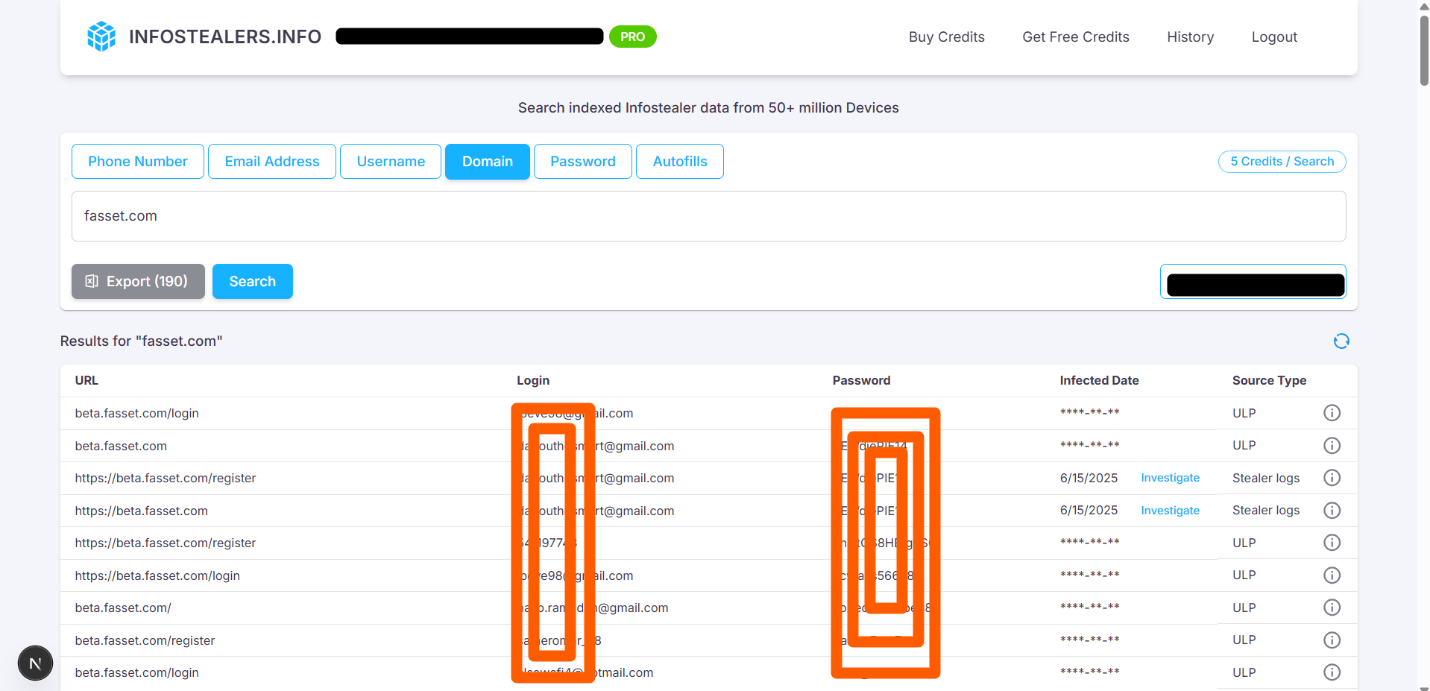The height and width of the screenshot is (691, 1430).
Task: Open info icon for plain beta.fasset.com ULP row
Action: [1332, 446]
